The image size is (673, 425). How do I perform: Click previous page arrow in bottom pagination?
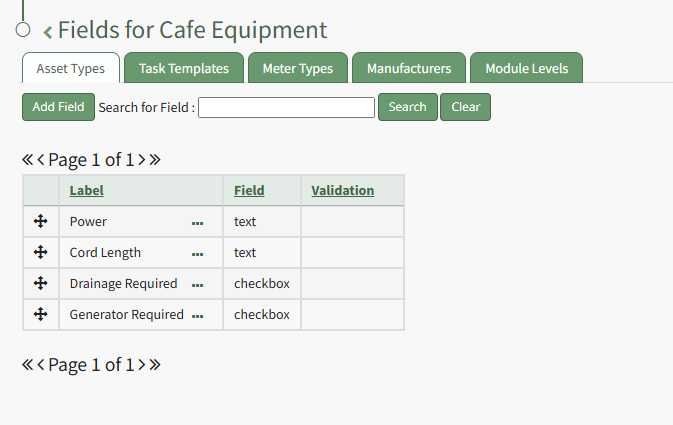click(41, 365)
